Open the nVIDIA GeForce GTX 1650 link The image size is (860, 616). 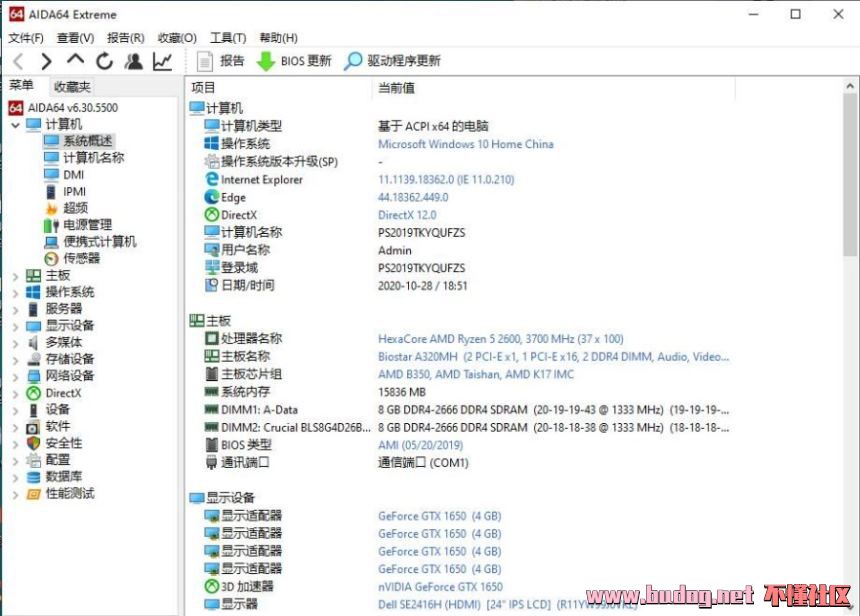point(440,587)
